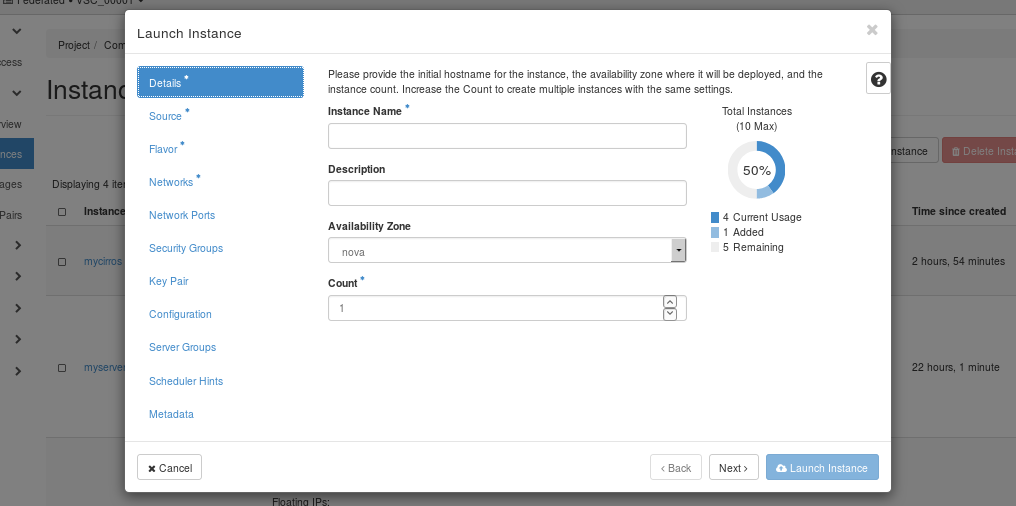
Task: Go to the Configuration tab
Action: tap(180, 314)
